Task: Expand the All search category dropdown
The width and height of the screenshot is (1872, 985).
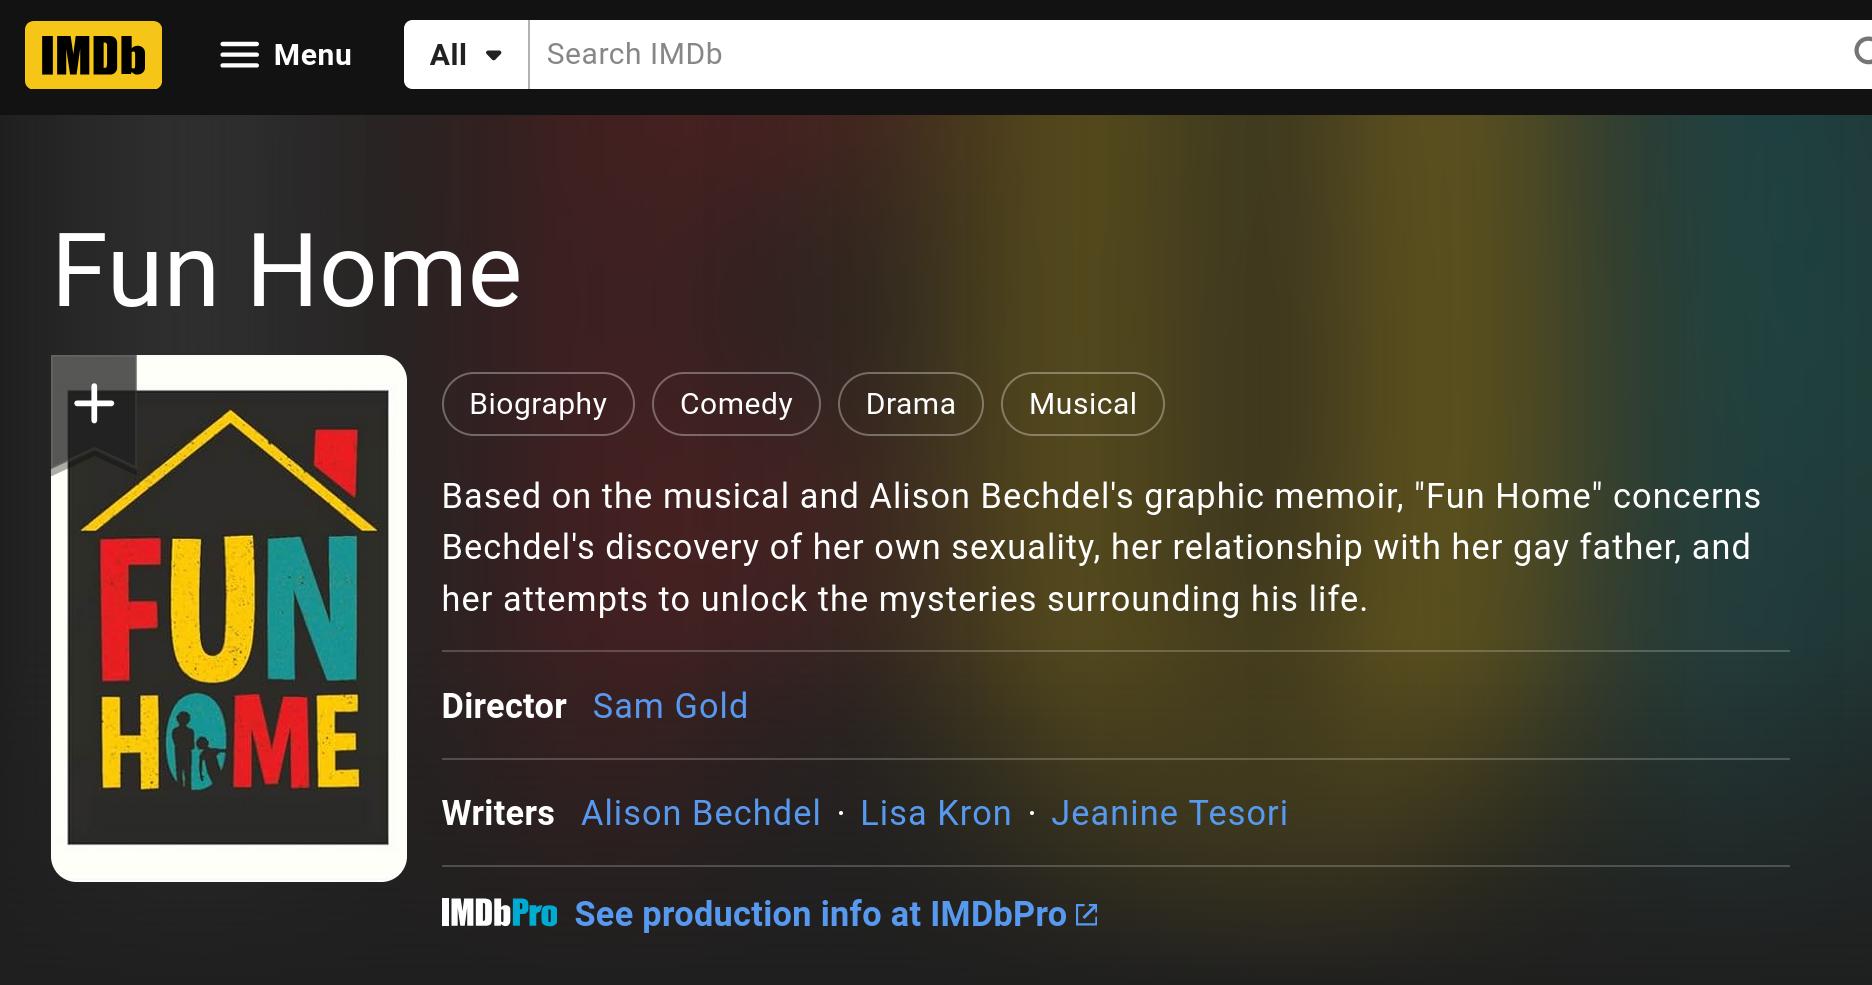Action: pyautogui.click(x=466, y=55)
